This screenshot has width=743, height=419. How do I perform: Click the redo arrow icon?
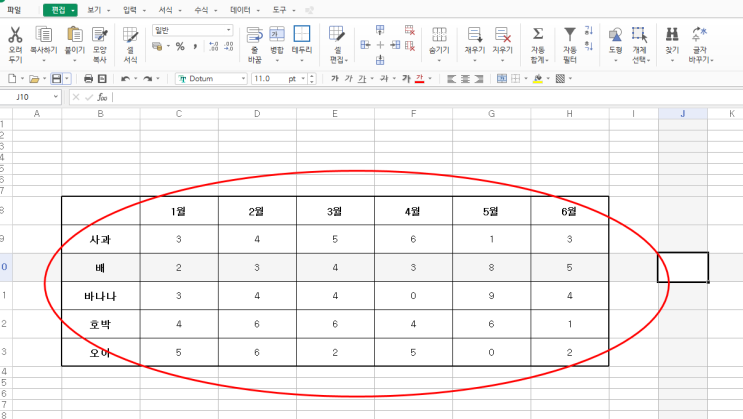[x=147, y=79]
